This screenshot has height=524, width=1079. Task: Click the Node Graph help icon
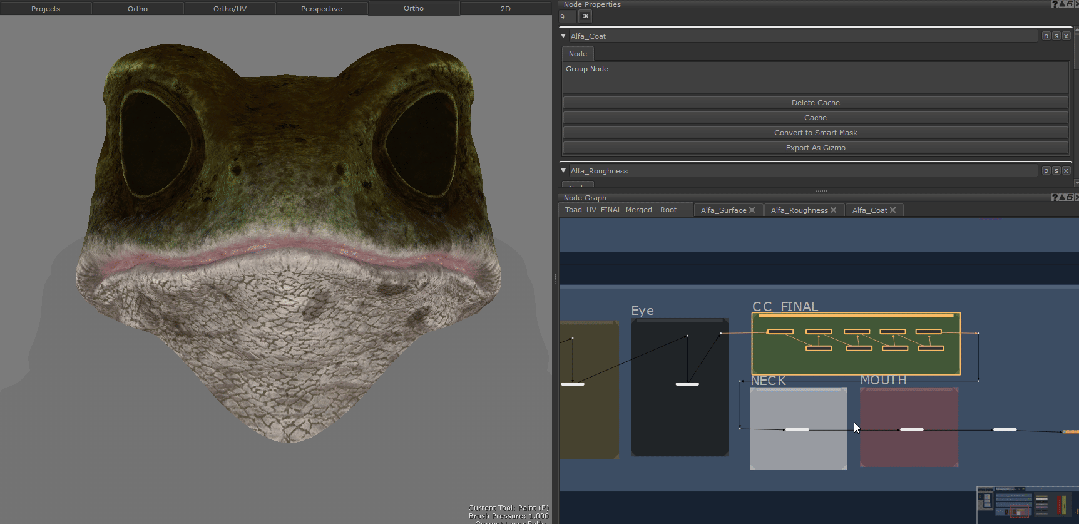point(1056,197)
